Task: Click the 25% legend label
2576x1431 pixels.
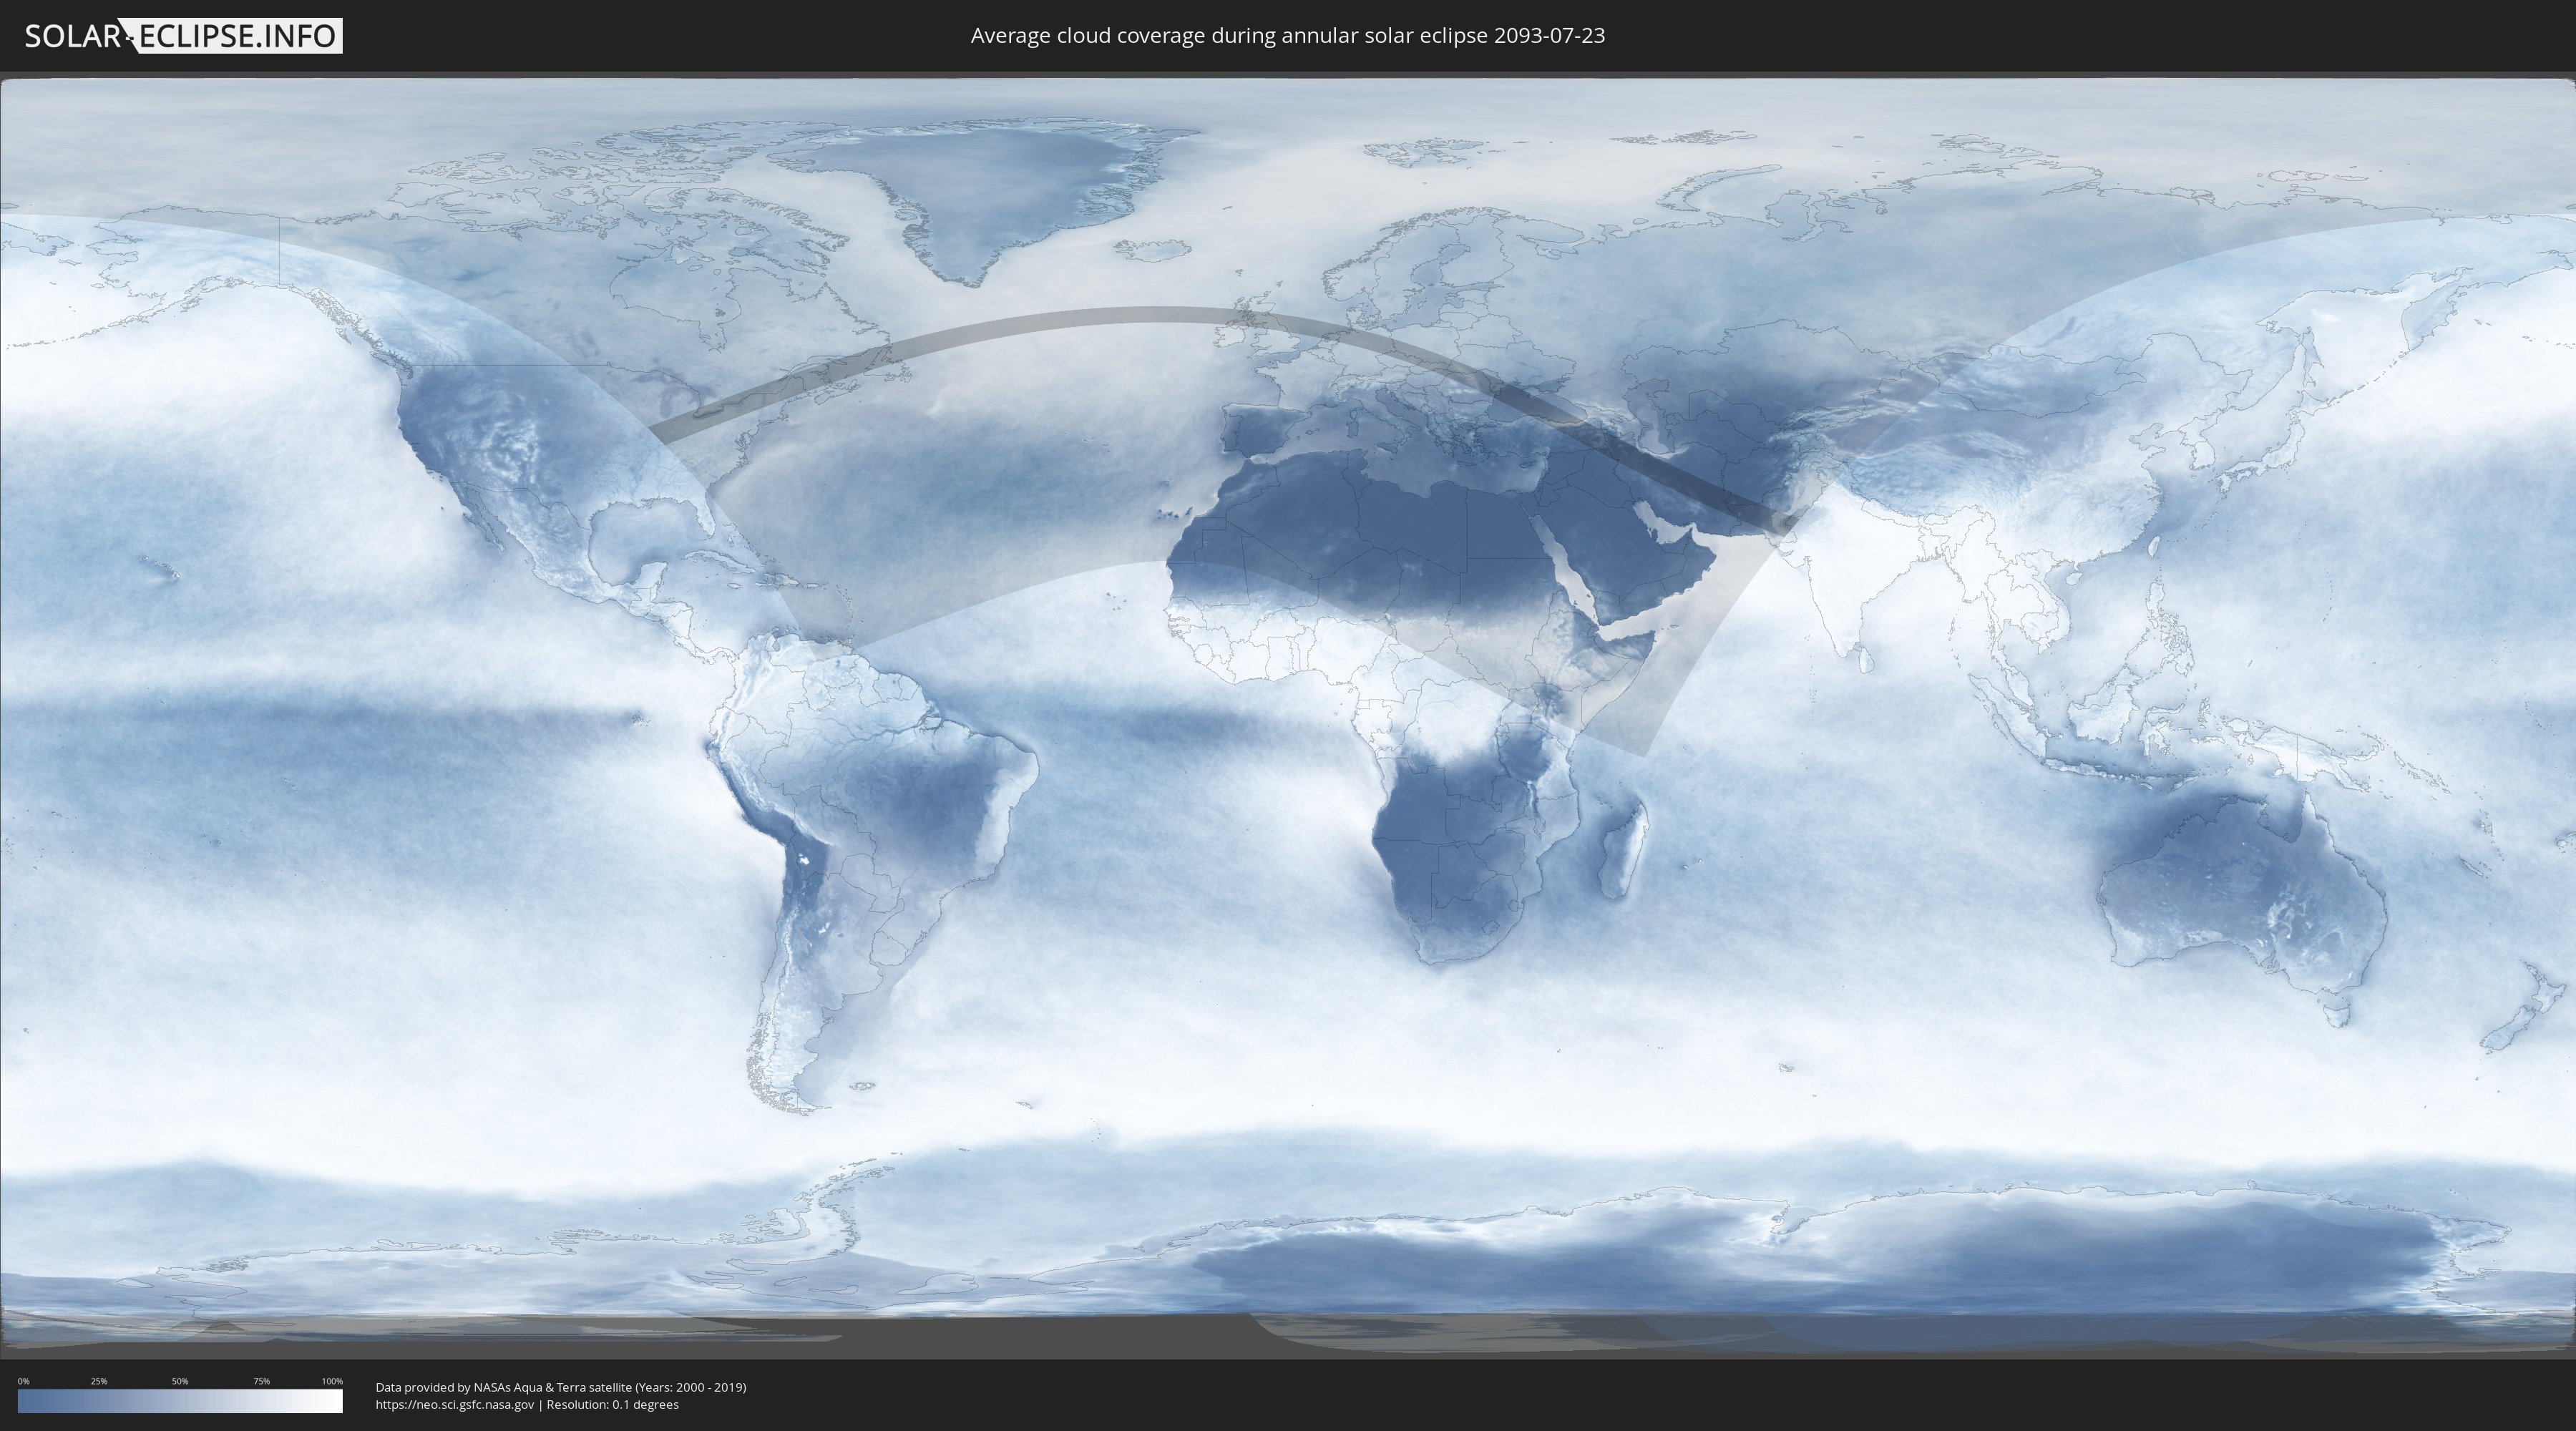Action: [x=99, y=1381]
